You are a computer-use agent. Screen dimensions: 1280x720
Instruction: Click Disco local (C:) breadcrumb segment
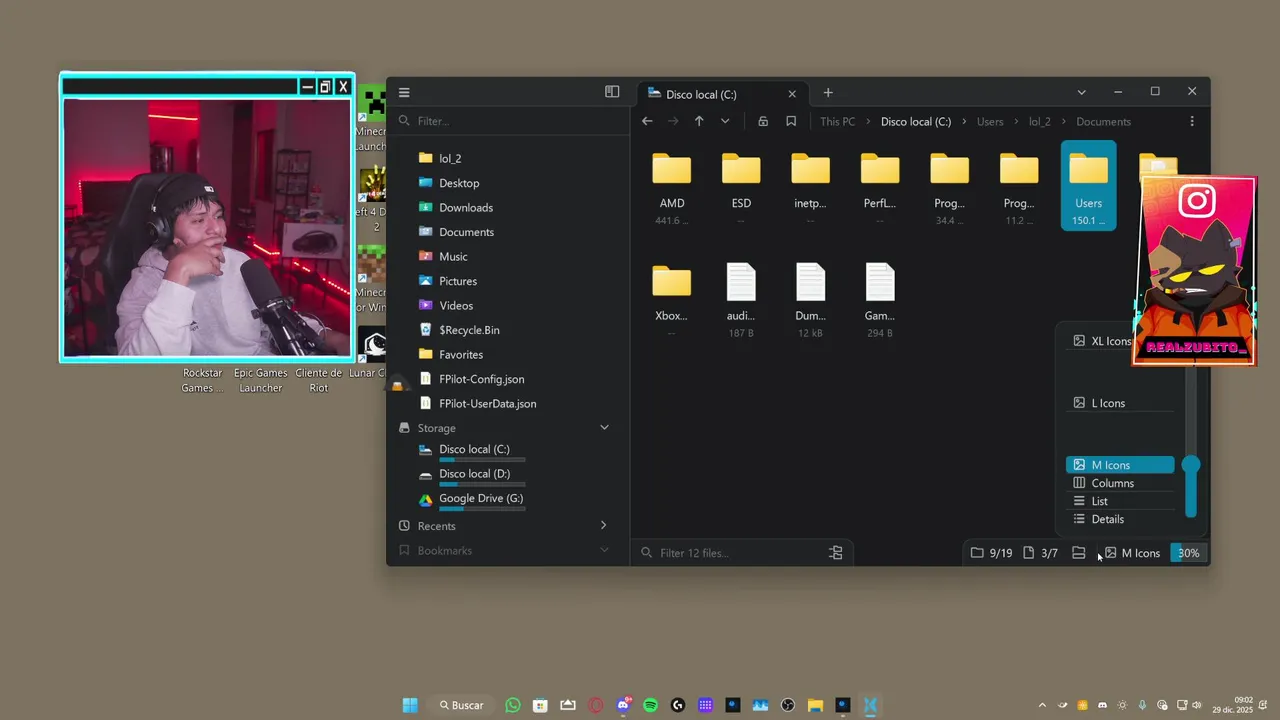tap(916, 122)
